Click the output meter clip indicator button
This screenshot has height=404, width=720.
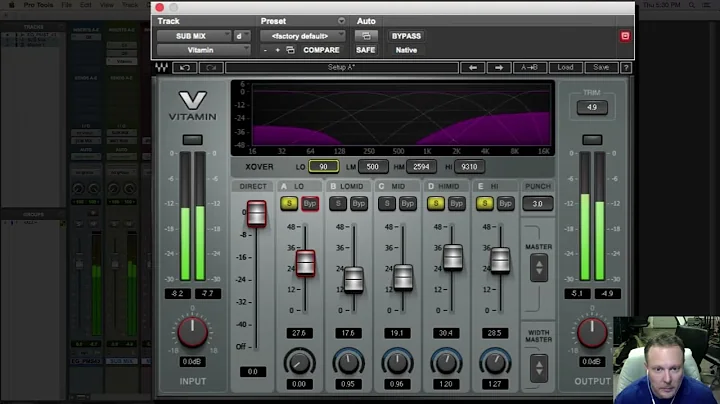(x=592, y=140)
